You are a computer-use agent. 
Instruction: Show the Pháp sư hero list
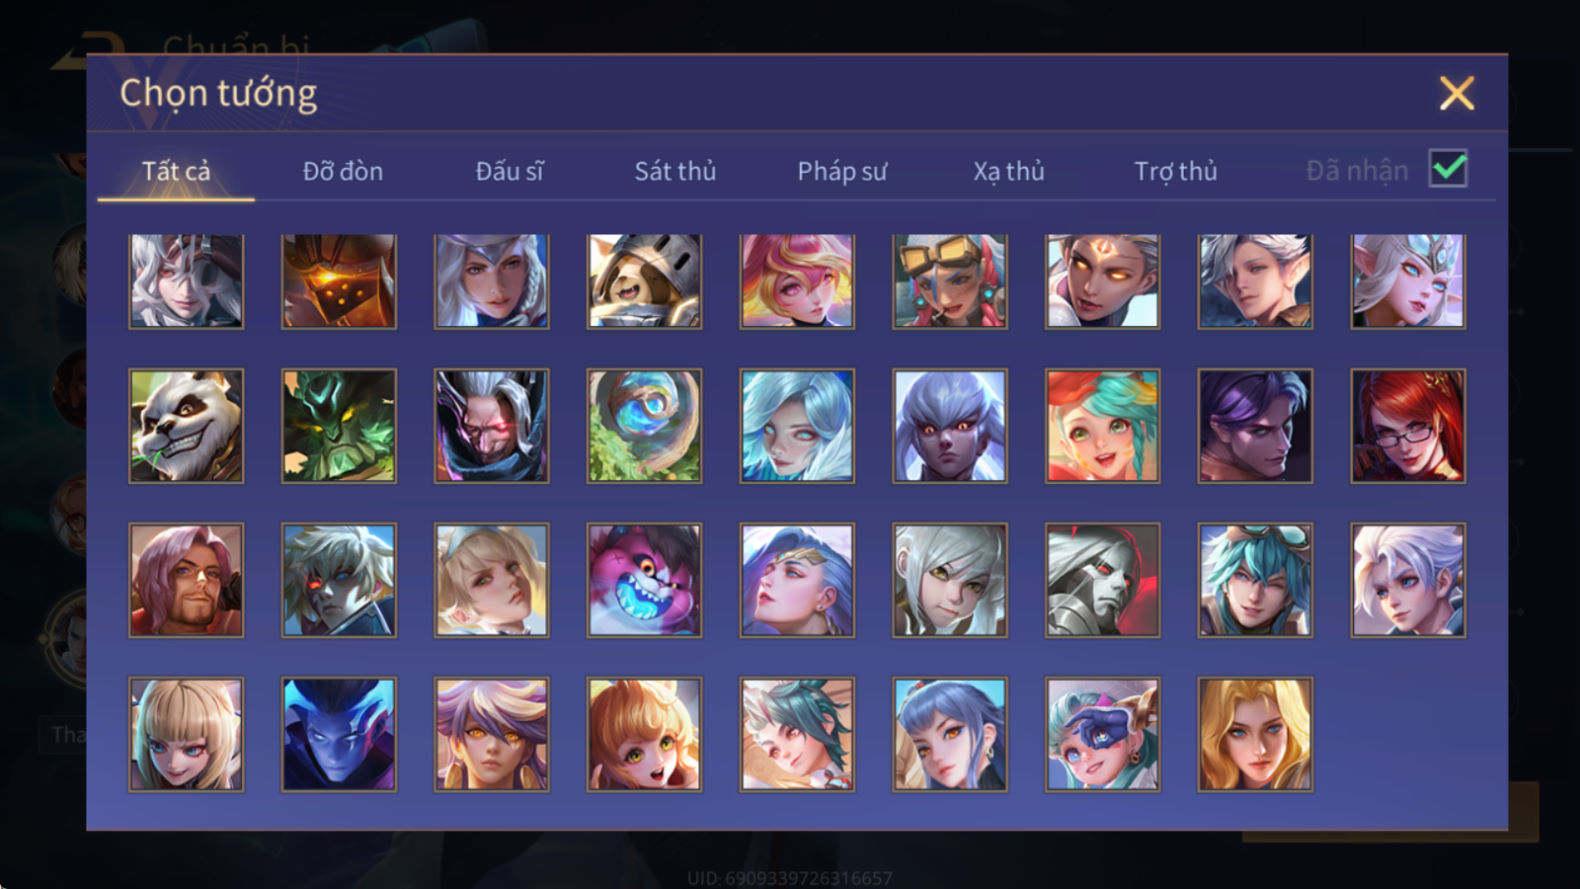842,171
